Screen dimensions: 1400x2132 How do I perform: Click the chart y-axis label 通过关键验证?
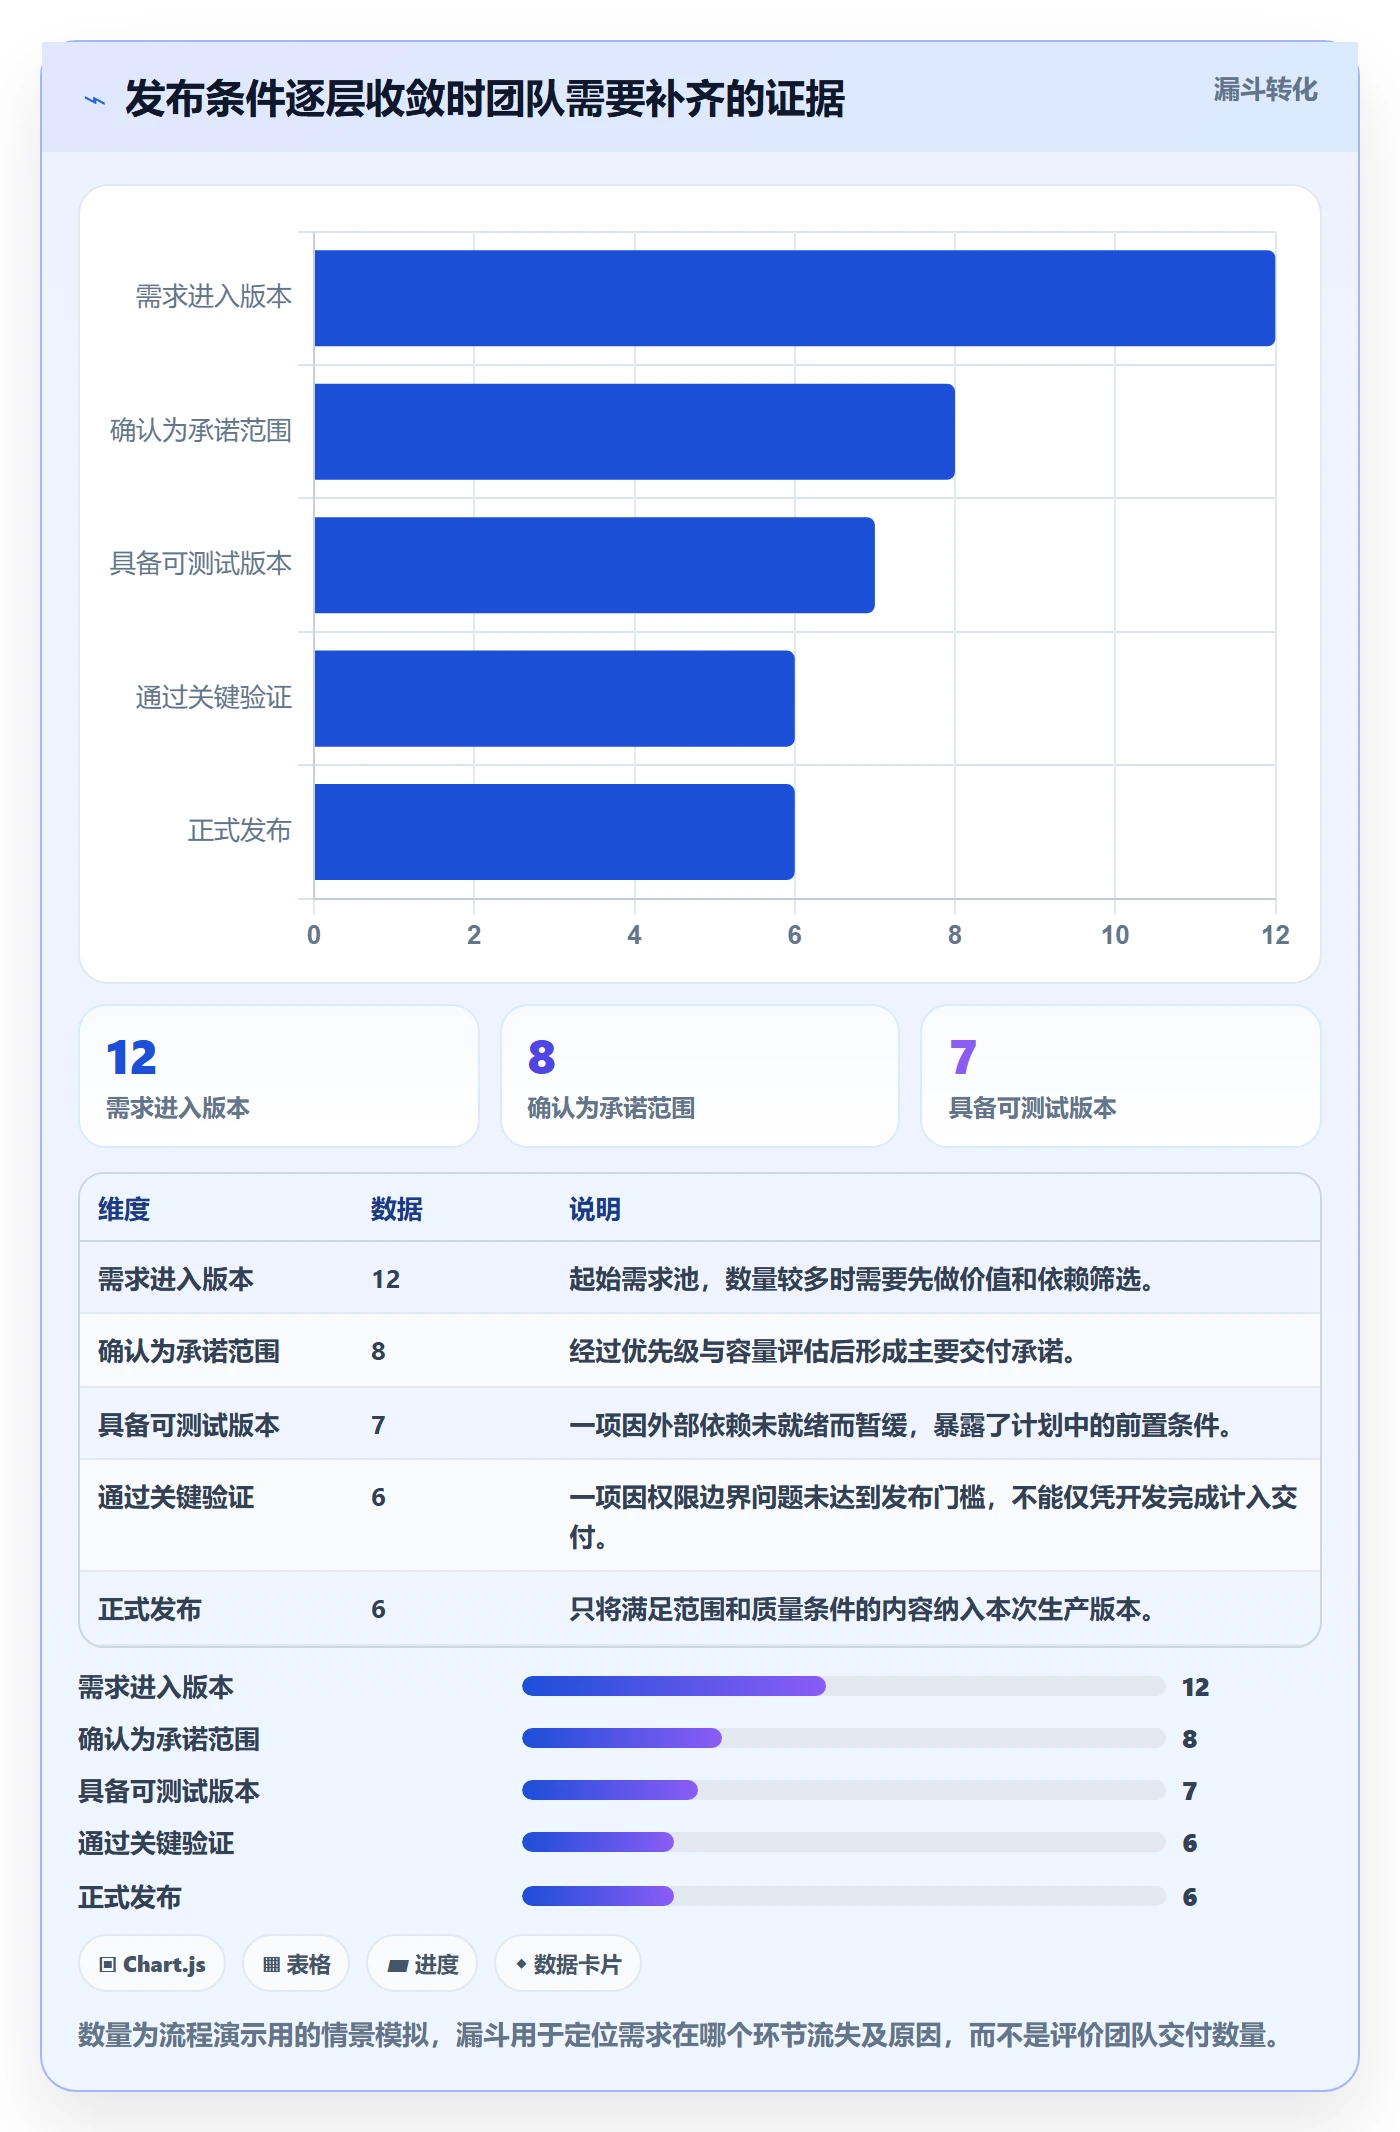coord(214,697)
